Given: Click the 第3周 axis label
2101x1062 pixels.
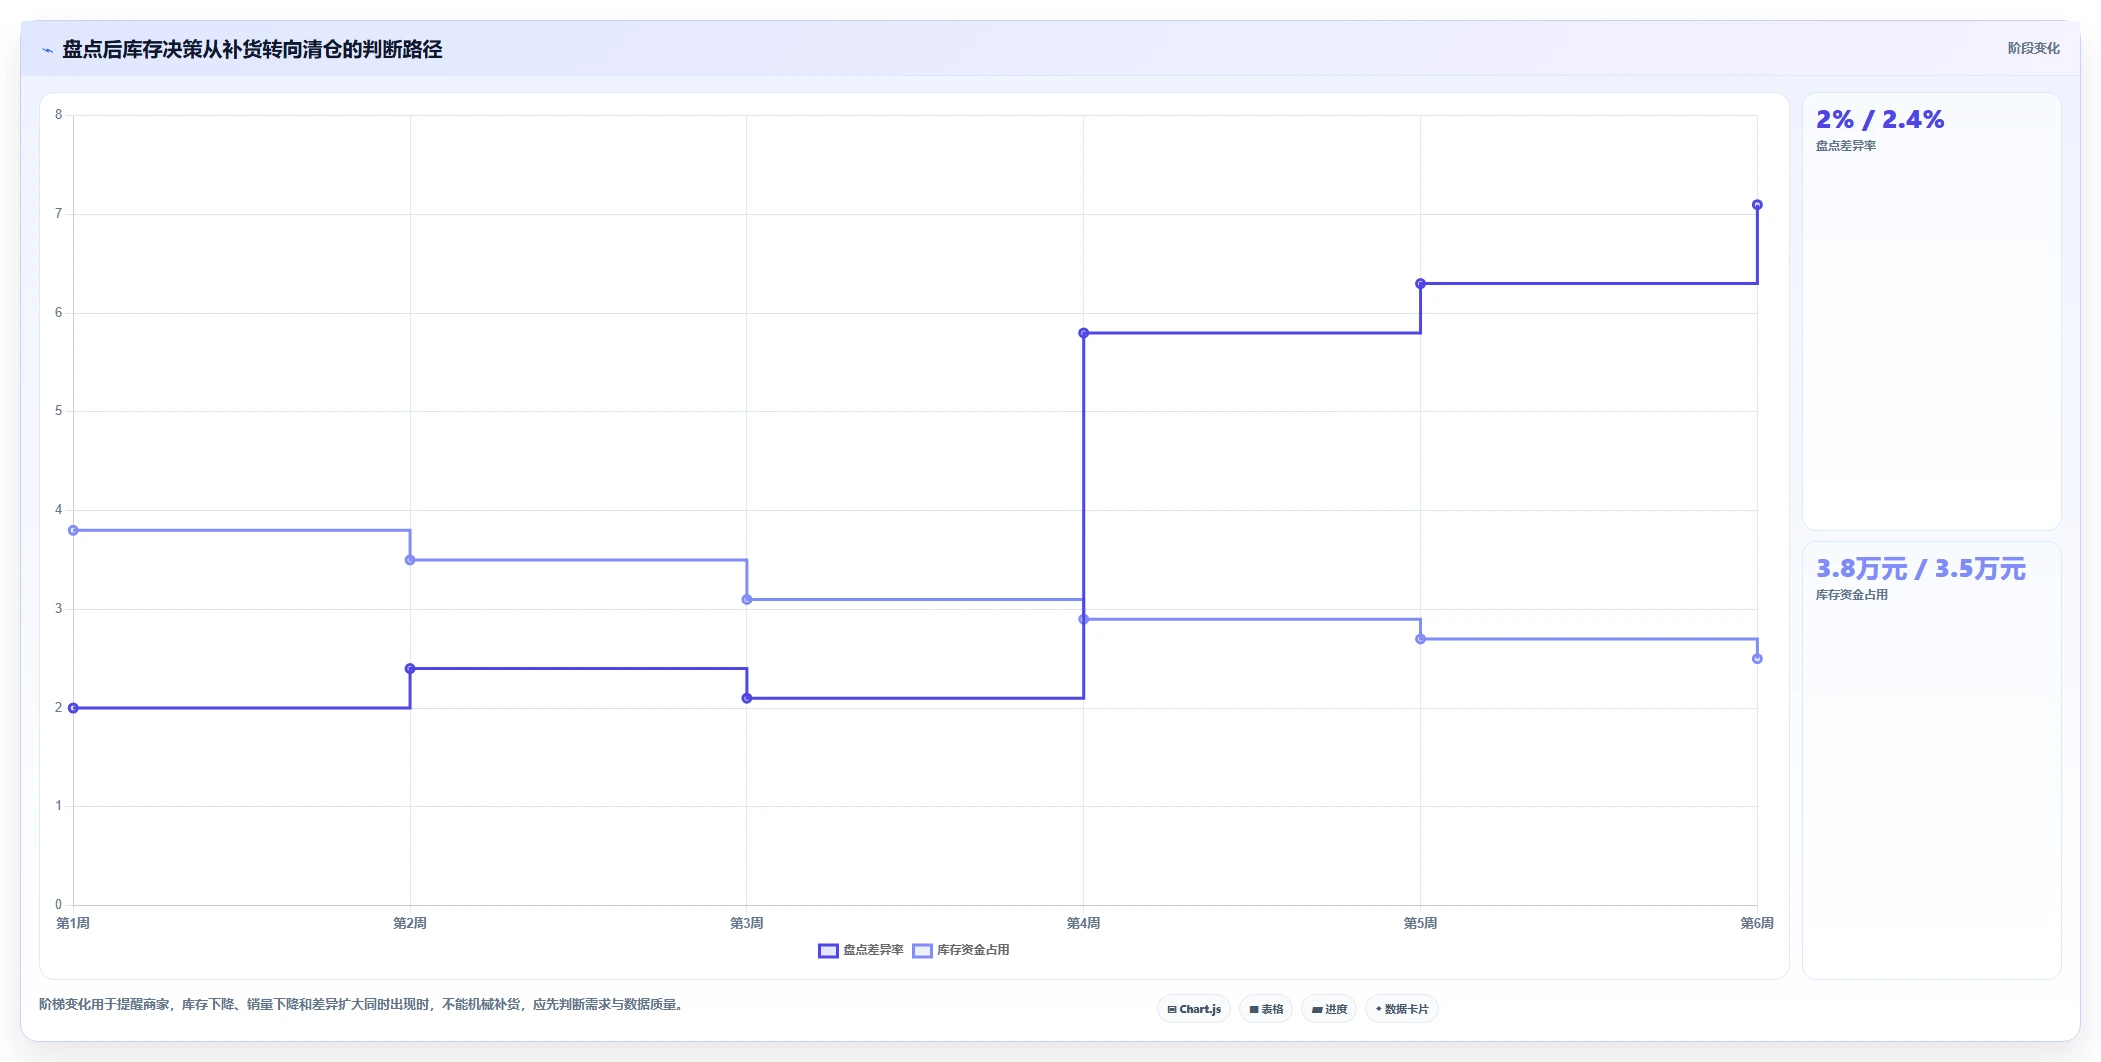Looking at the screenshot, I should 747,923.
